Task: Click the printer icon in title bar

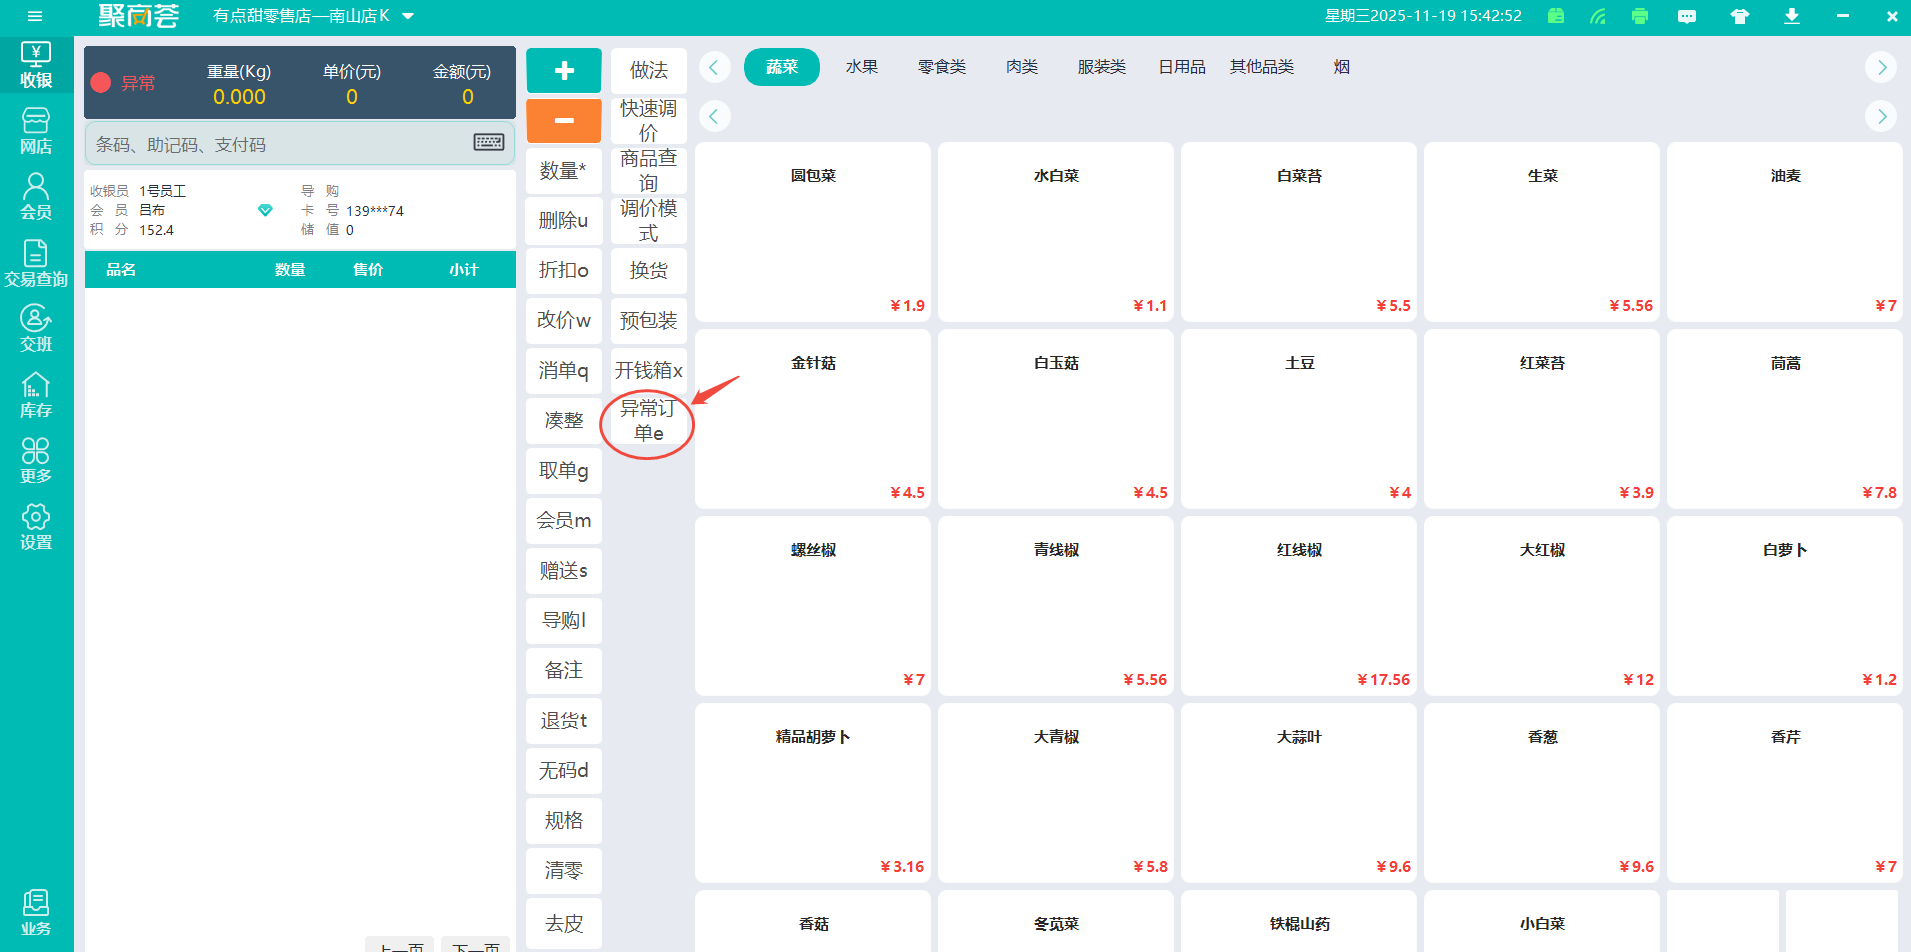Action: [1640, 16]
